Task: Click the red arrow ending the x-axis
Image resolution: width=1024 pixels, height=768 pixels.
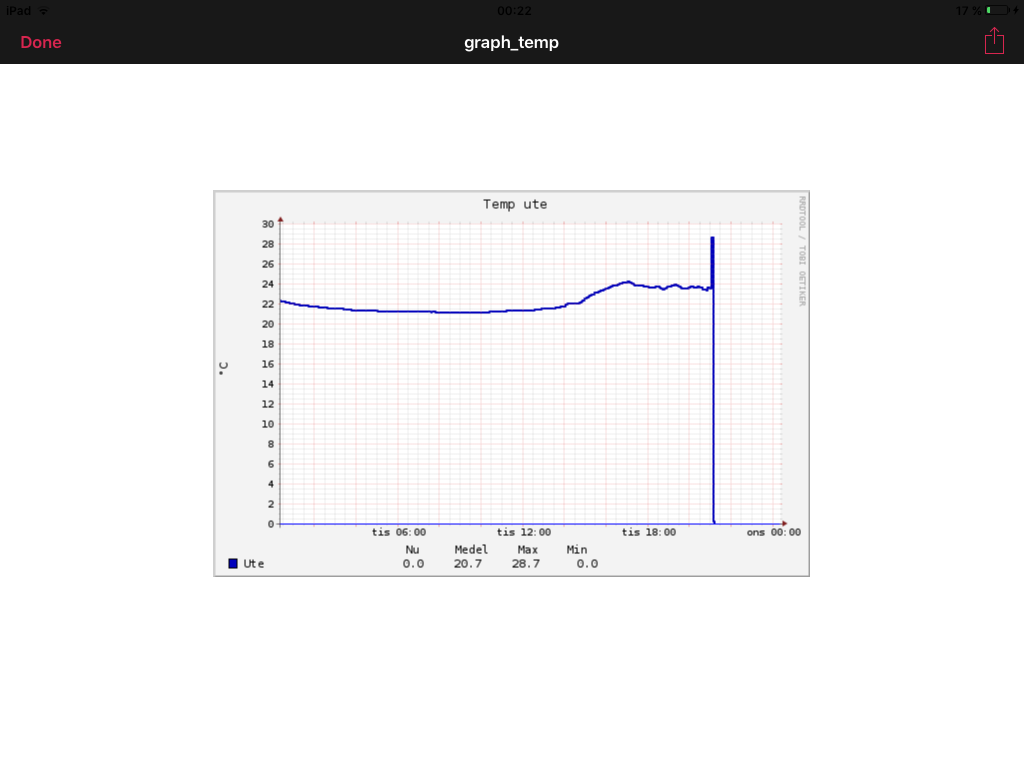Action: [x=784, y=523]
